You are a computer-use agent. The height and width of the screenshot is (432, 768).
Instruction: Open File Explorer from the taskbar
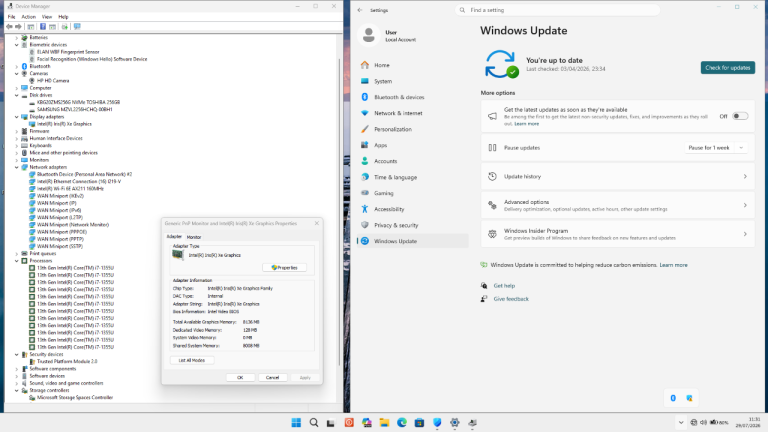point(384,423)
